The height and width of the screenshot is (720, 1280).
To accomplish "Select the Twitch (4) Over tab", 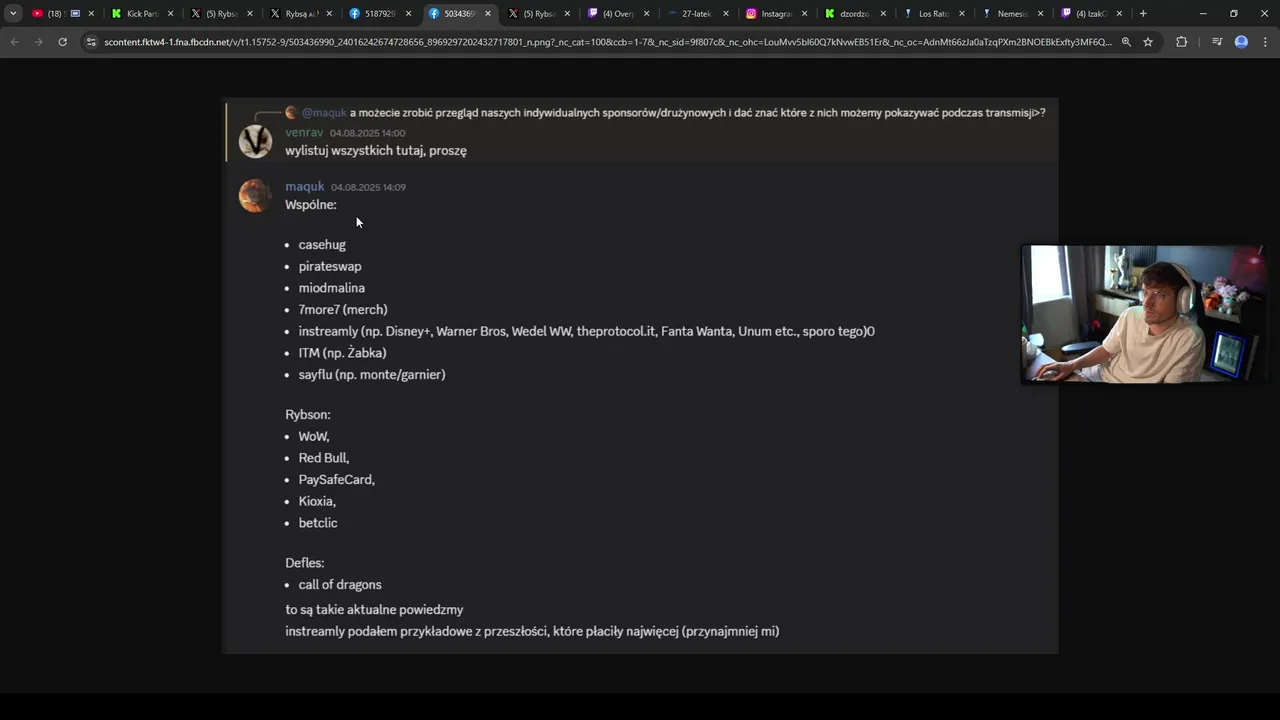I will 618,14.
